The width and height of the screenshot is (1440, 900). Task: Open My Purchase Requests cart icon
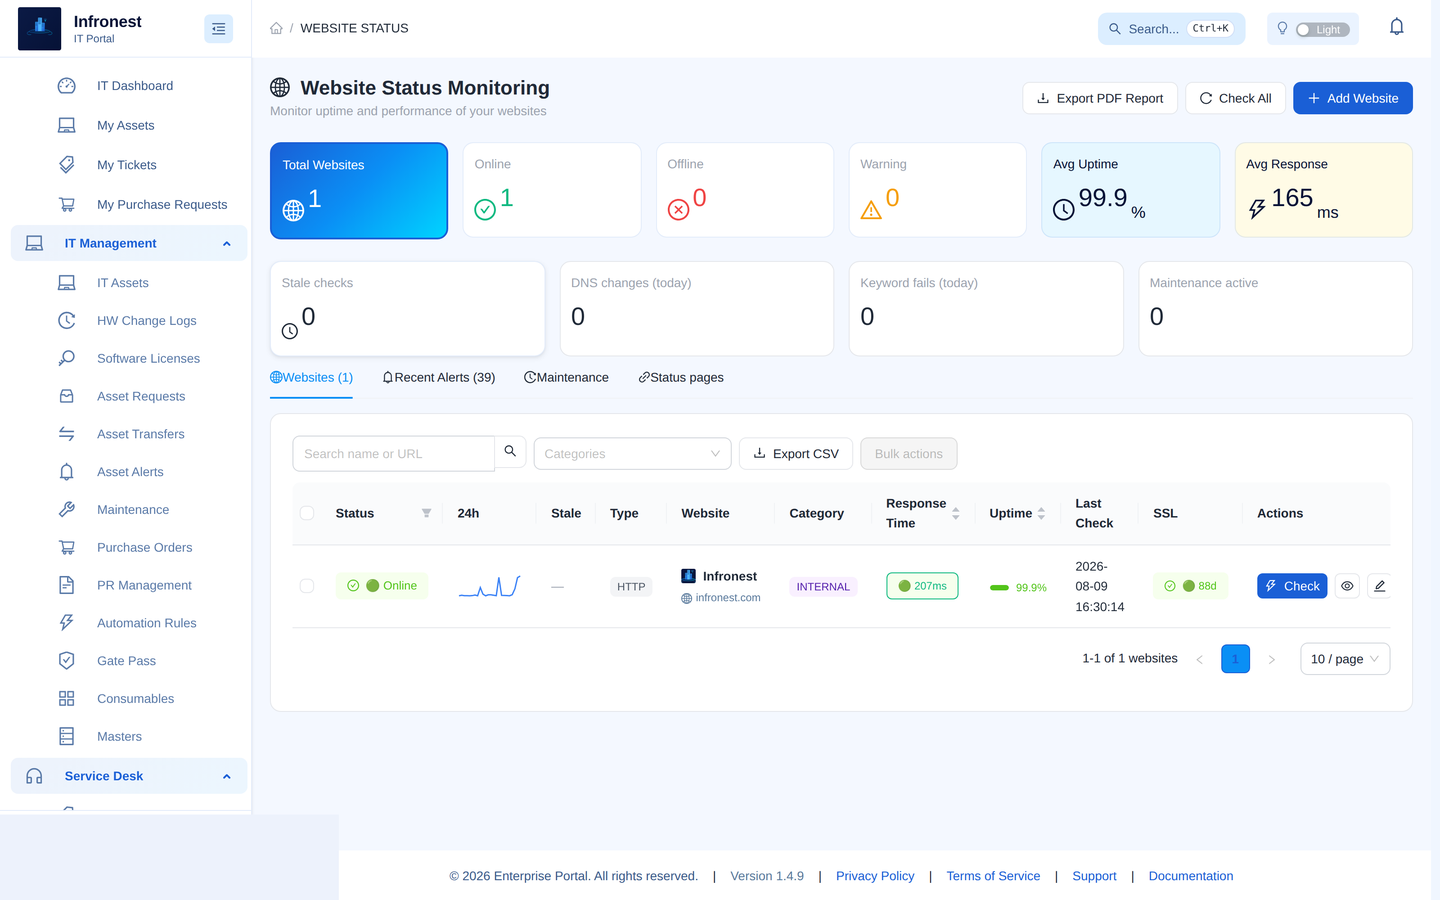(x=67, y=204)
